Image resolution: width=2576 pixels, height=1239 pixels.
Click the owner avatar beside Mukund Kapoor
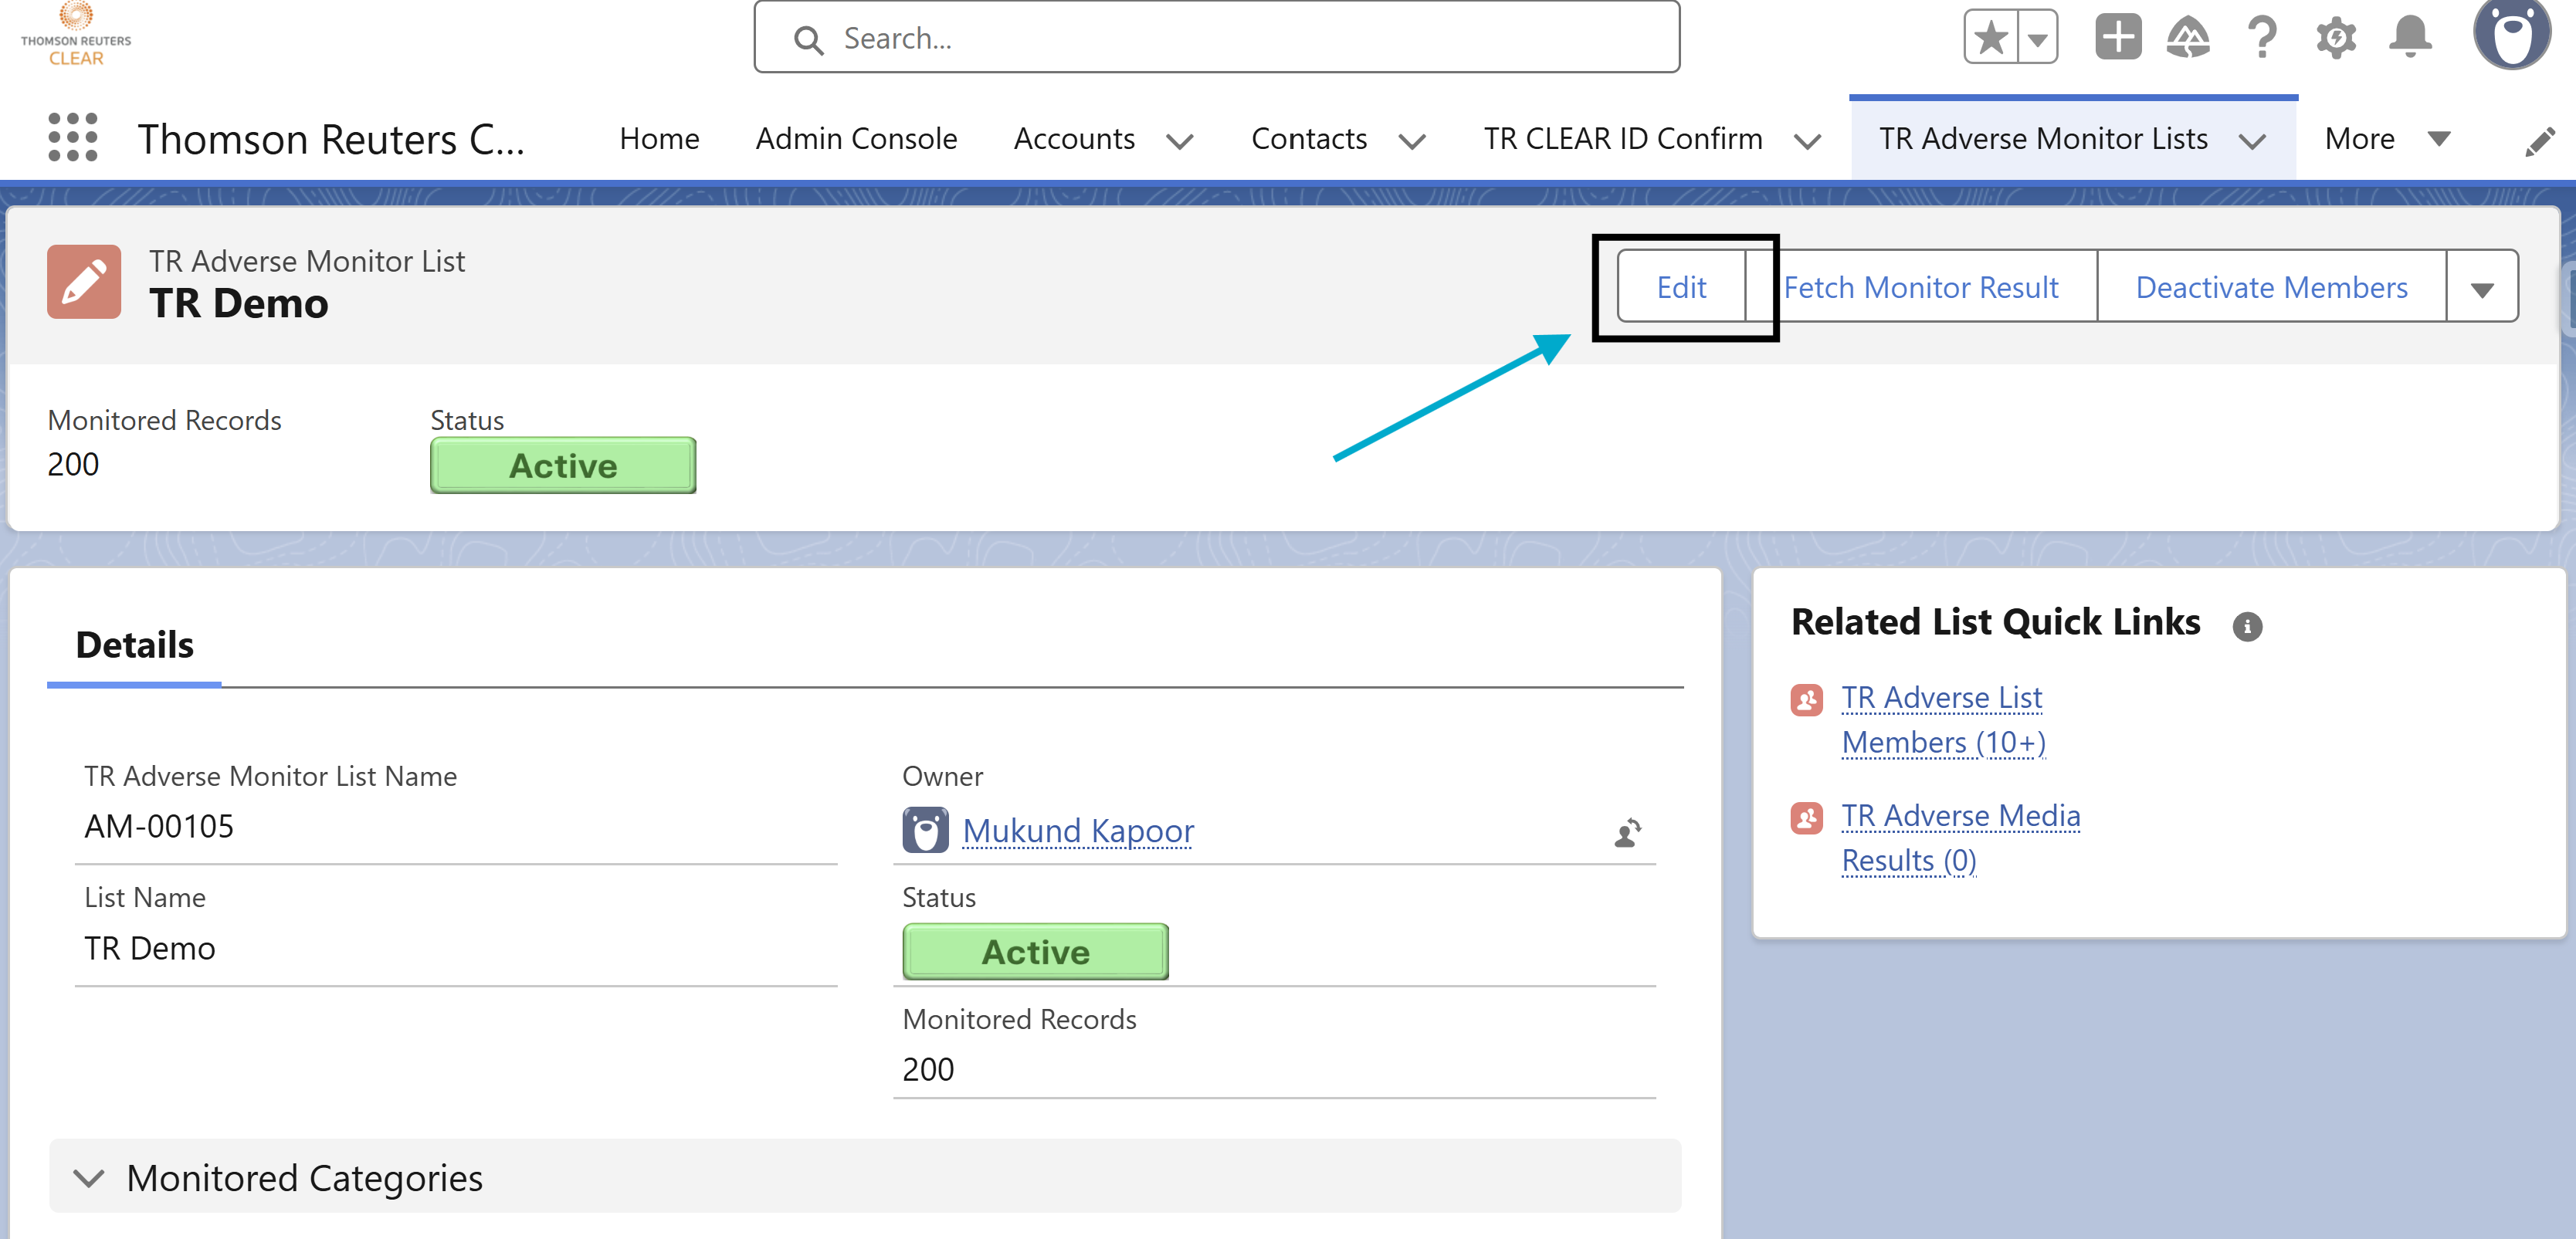(x=925, y=830)
